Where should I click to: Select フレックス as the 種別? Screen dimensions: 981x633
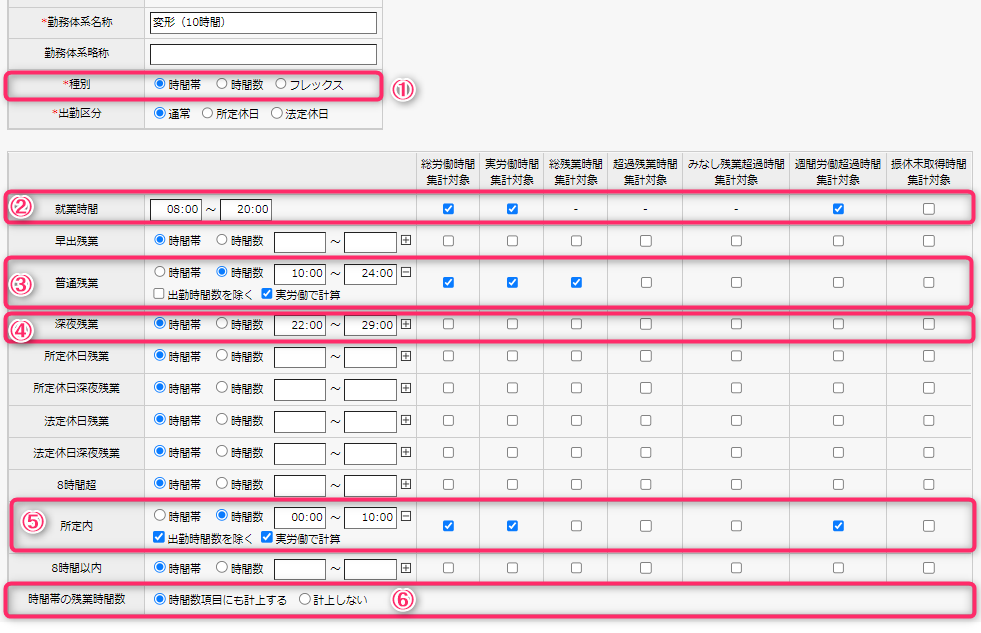[281, 85]
